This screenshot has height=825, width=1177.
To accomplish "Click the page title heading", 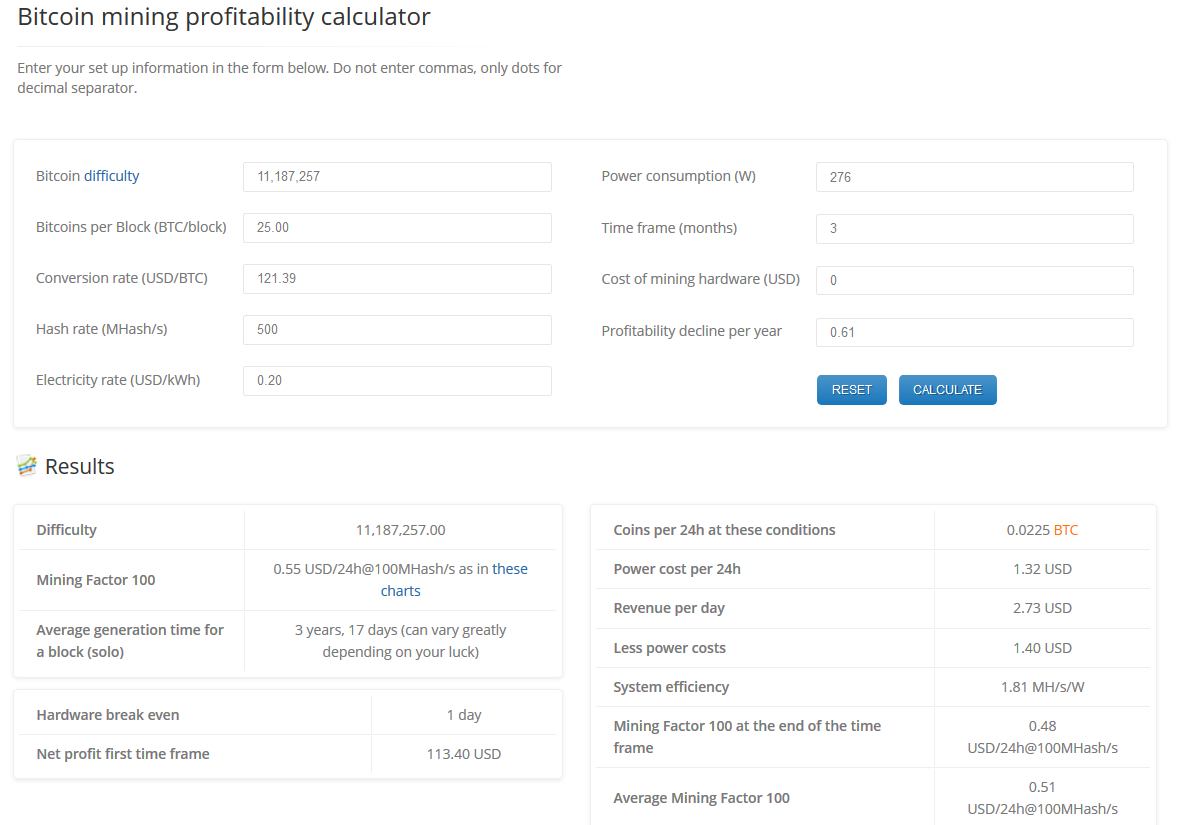I will [224, 17].
